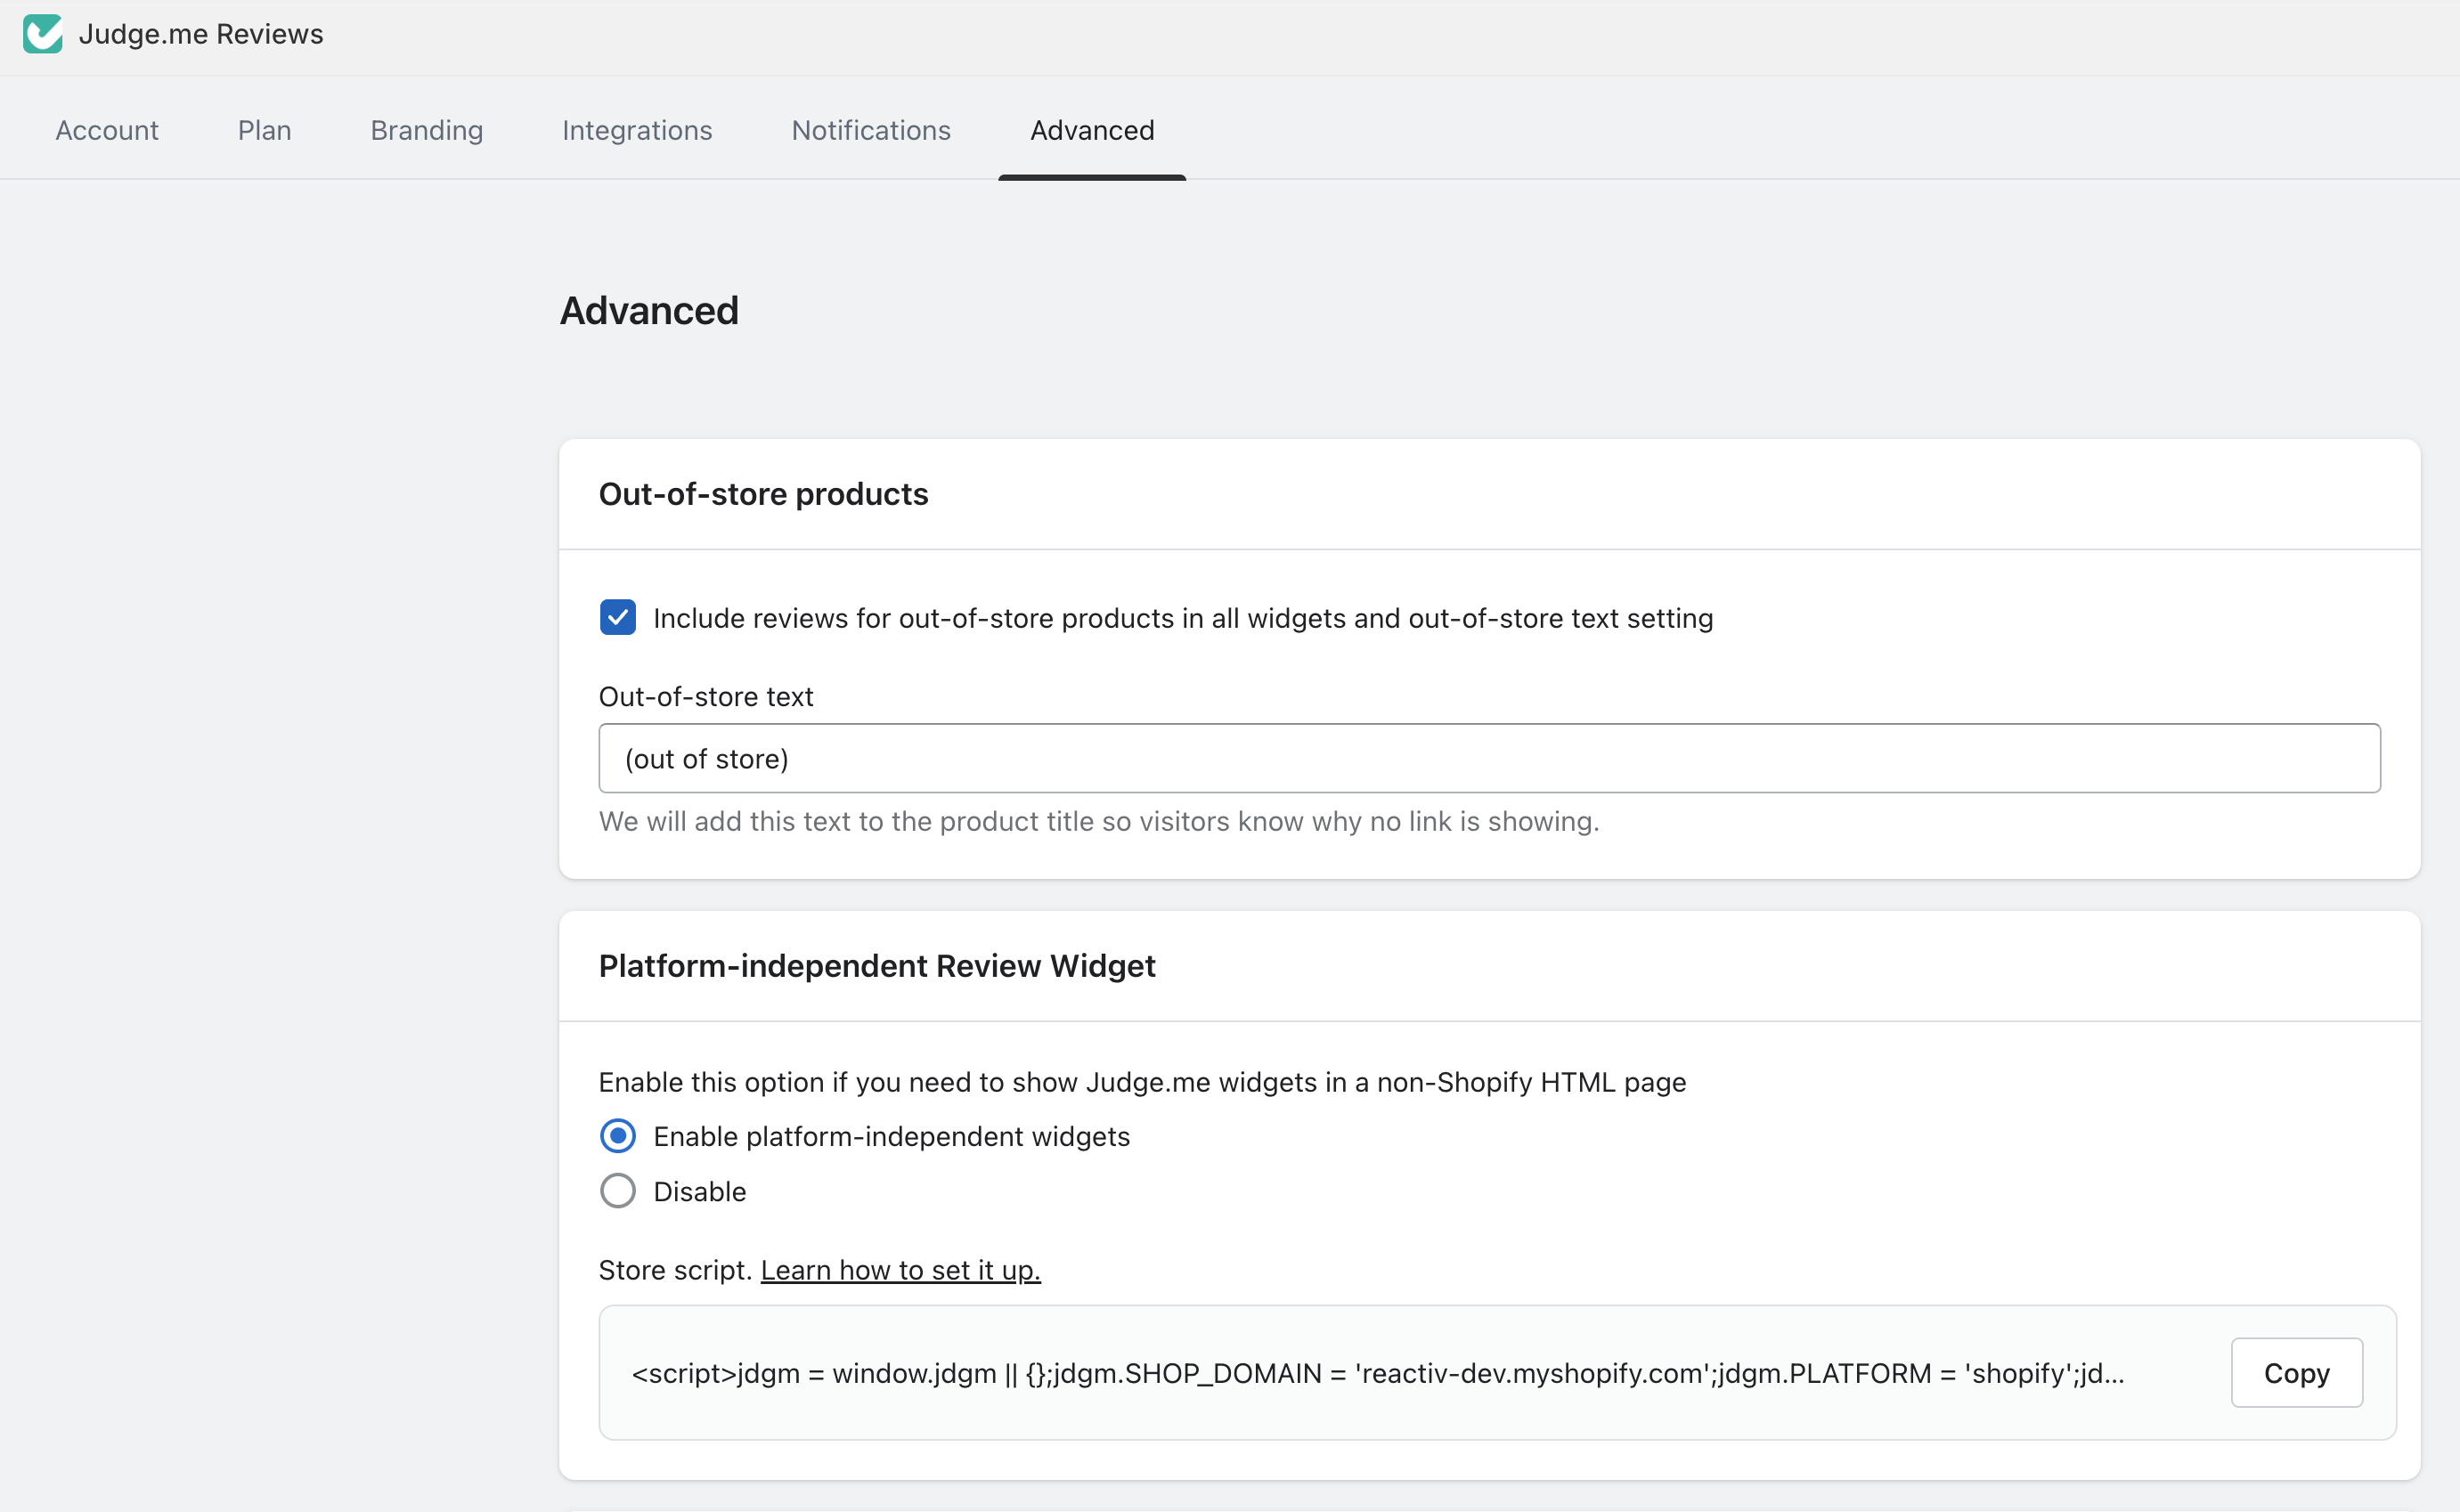The width and height of the screenshot is (2460, 1512).
Task: Open the Integrations tab
Action: [x=636, y=130]
